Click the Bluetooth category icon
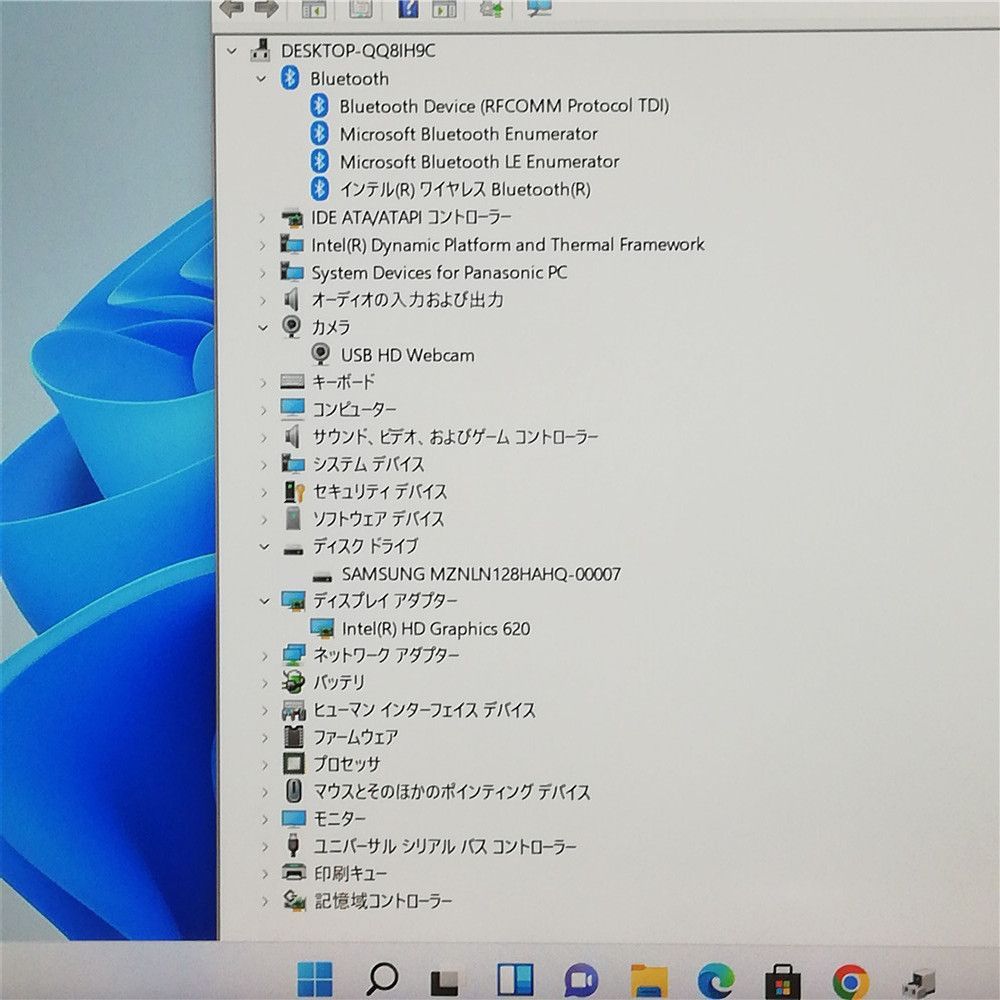 [x=290, y=78]
